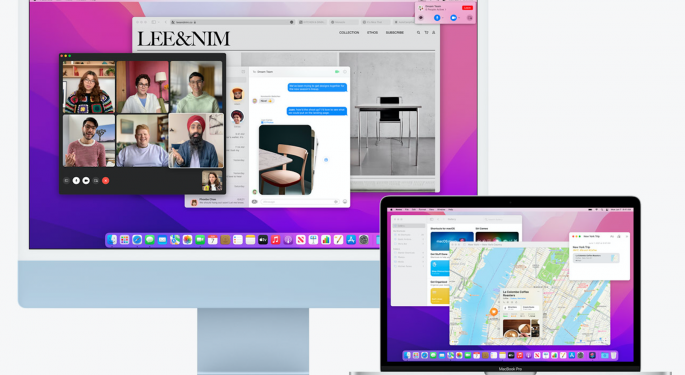This screenshot has height=375, width=685.
Task: Open Finder in the iMac dock
Action: pyautogui.click(x=112, y=240)
